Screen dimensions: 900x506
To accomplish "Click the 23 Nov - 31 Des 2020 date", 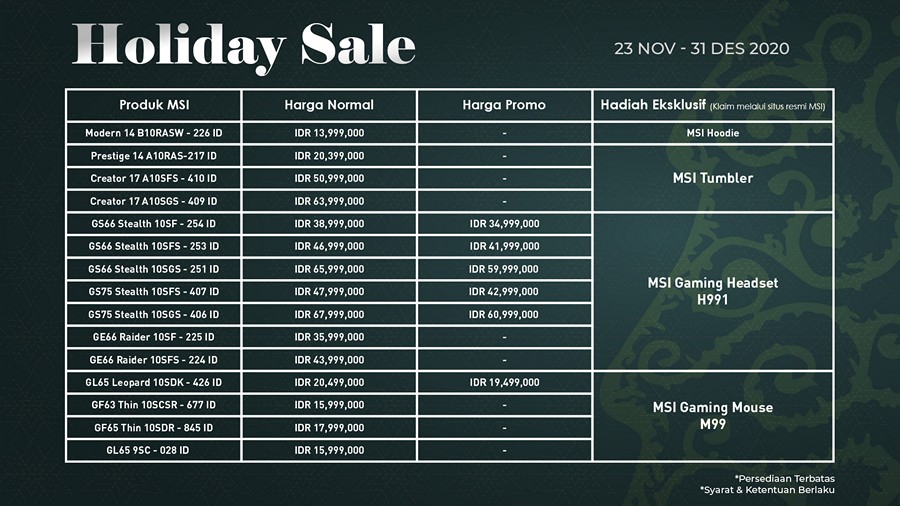I will [702, 48].
